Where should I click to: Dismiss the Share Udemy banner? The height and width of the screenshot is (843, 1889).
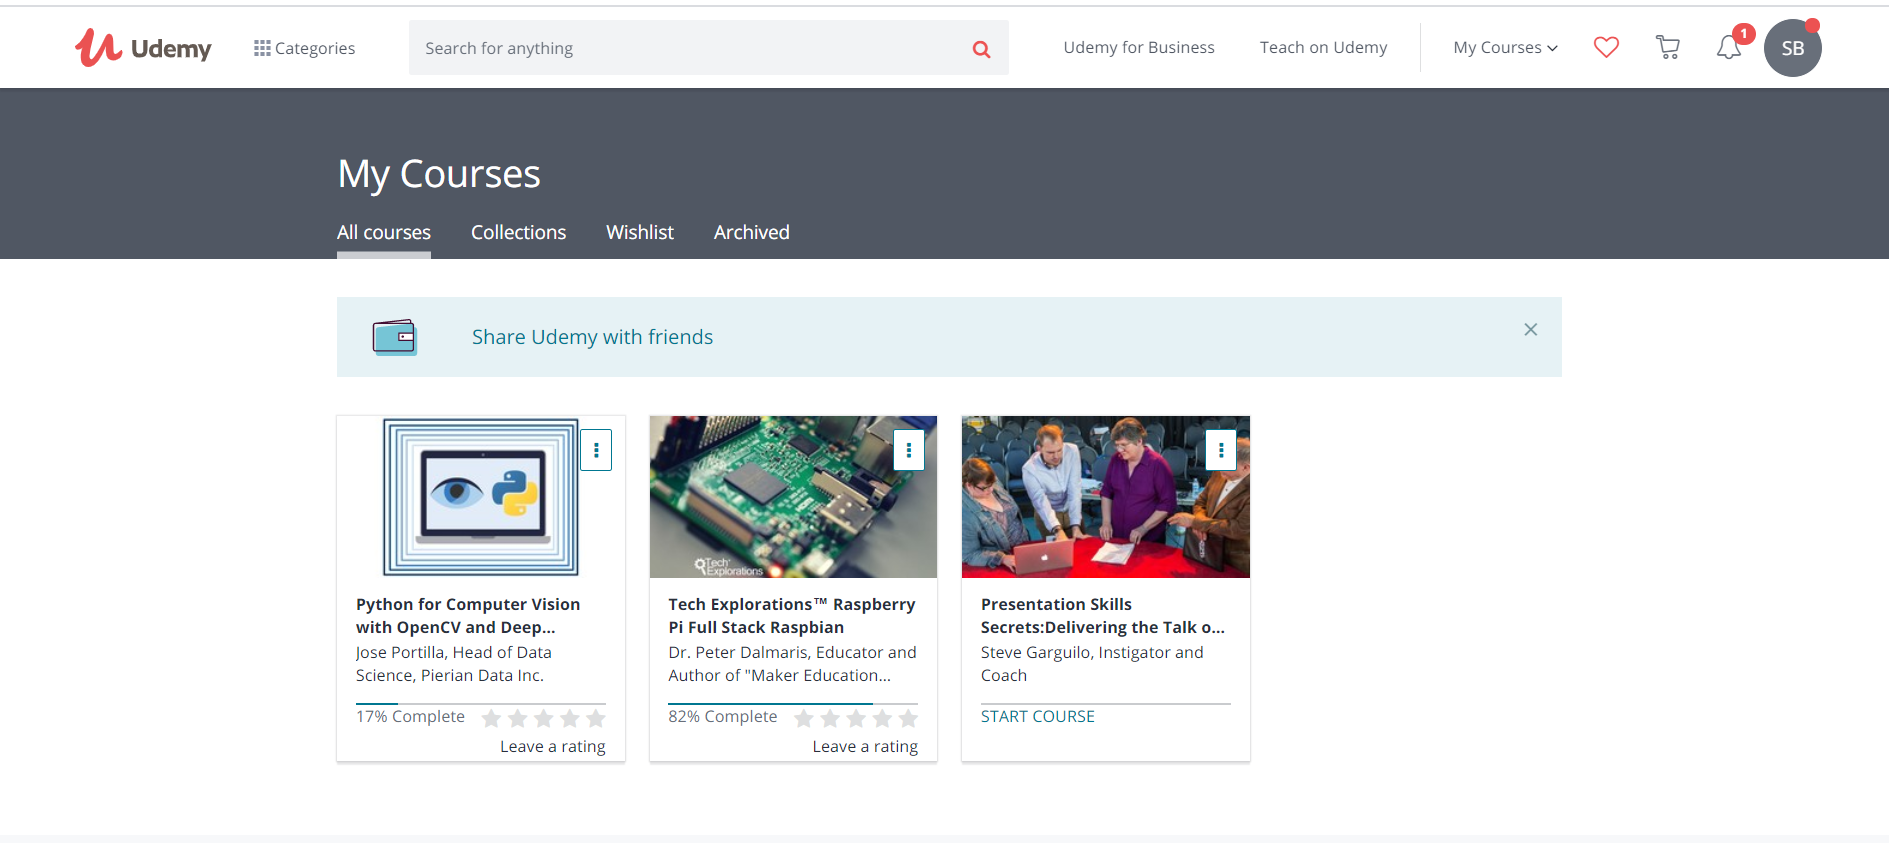(1530, 329)
